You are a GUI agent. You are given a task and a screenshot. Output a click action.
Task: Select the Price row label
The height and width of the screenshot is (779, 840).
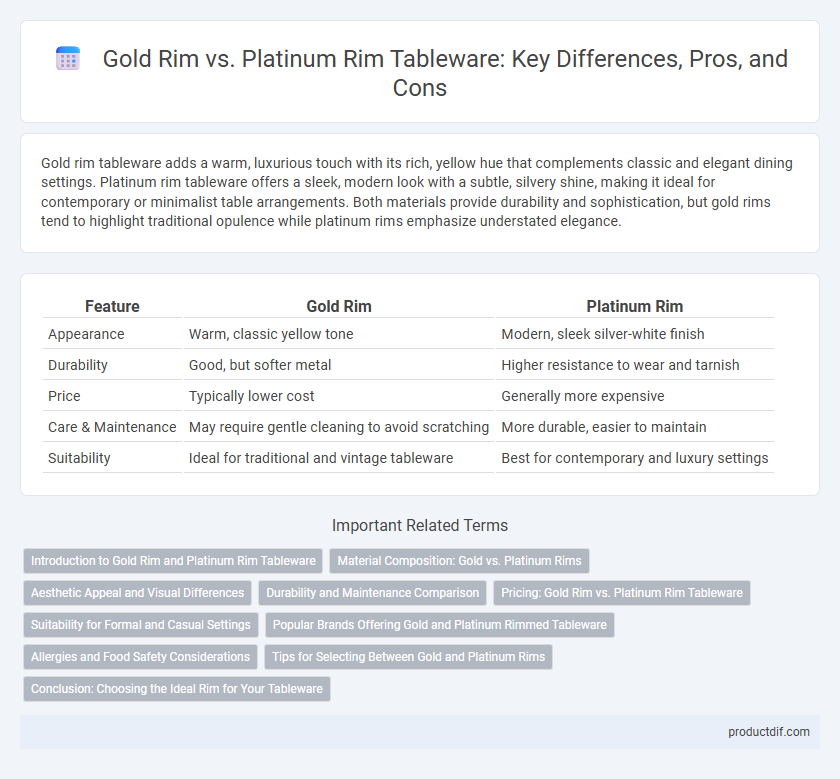click(x=64, y=396)
